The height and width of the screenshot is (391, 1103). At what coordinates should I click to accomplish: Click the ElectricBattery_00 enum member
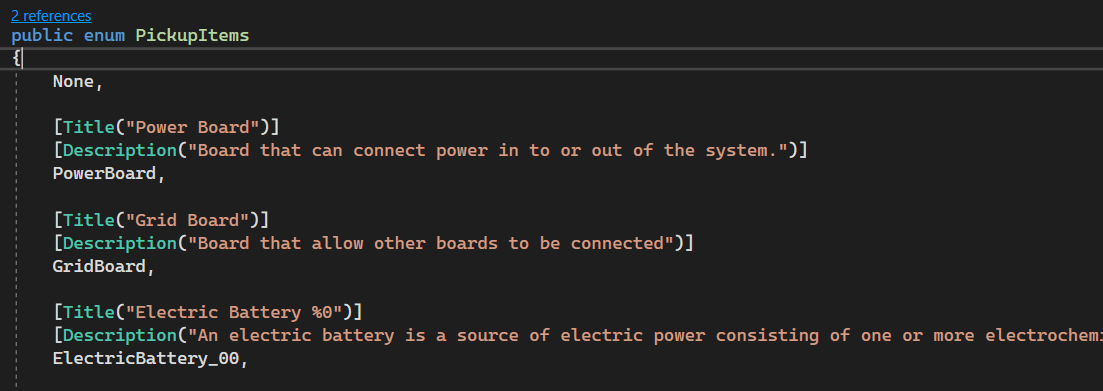[x=146, y=359]
